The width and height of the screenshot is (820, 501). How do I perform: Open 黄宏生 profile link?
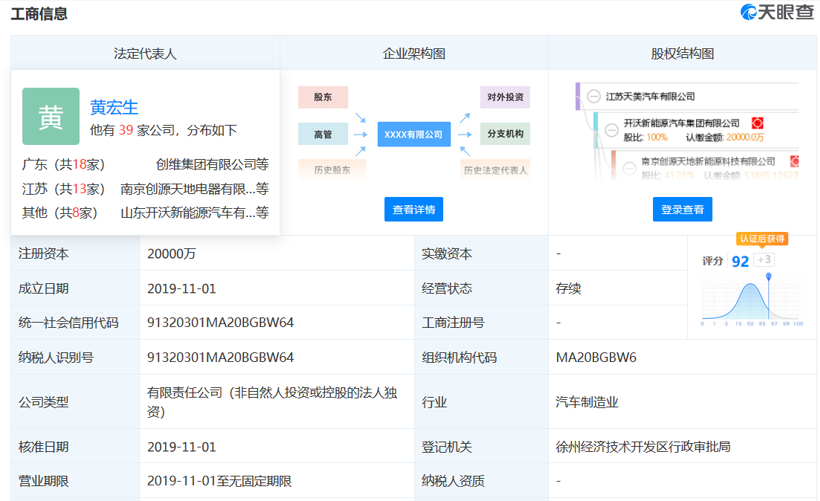[114, 107]
